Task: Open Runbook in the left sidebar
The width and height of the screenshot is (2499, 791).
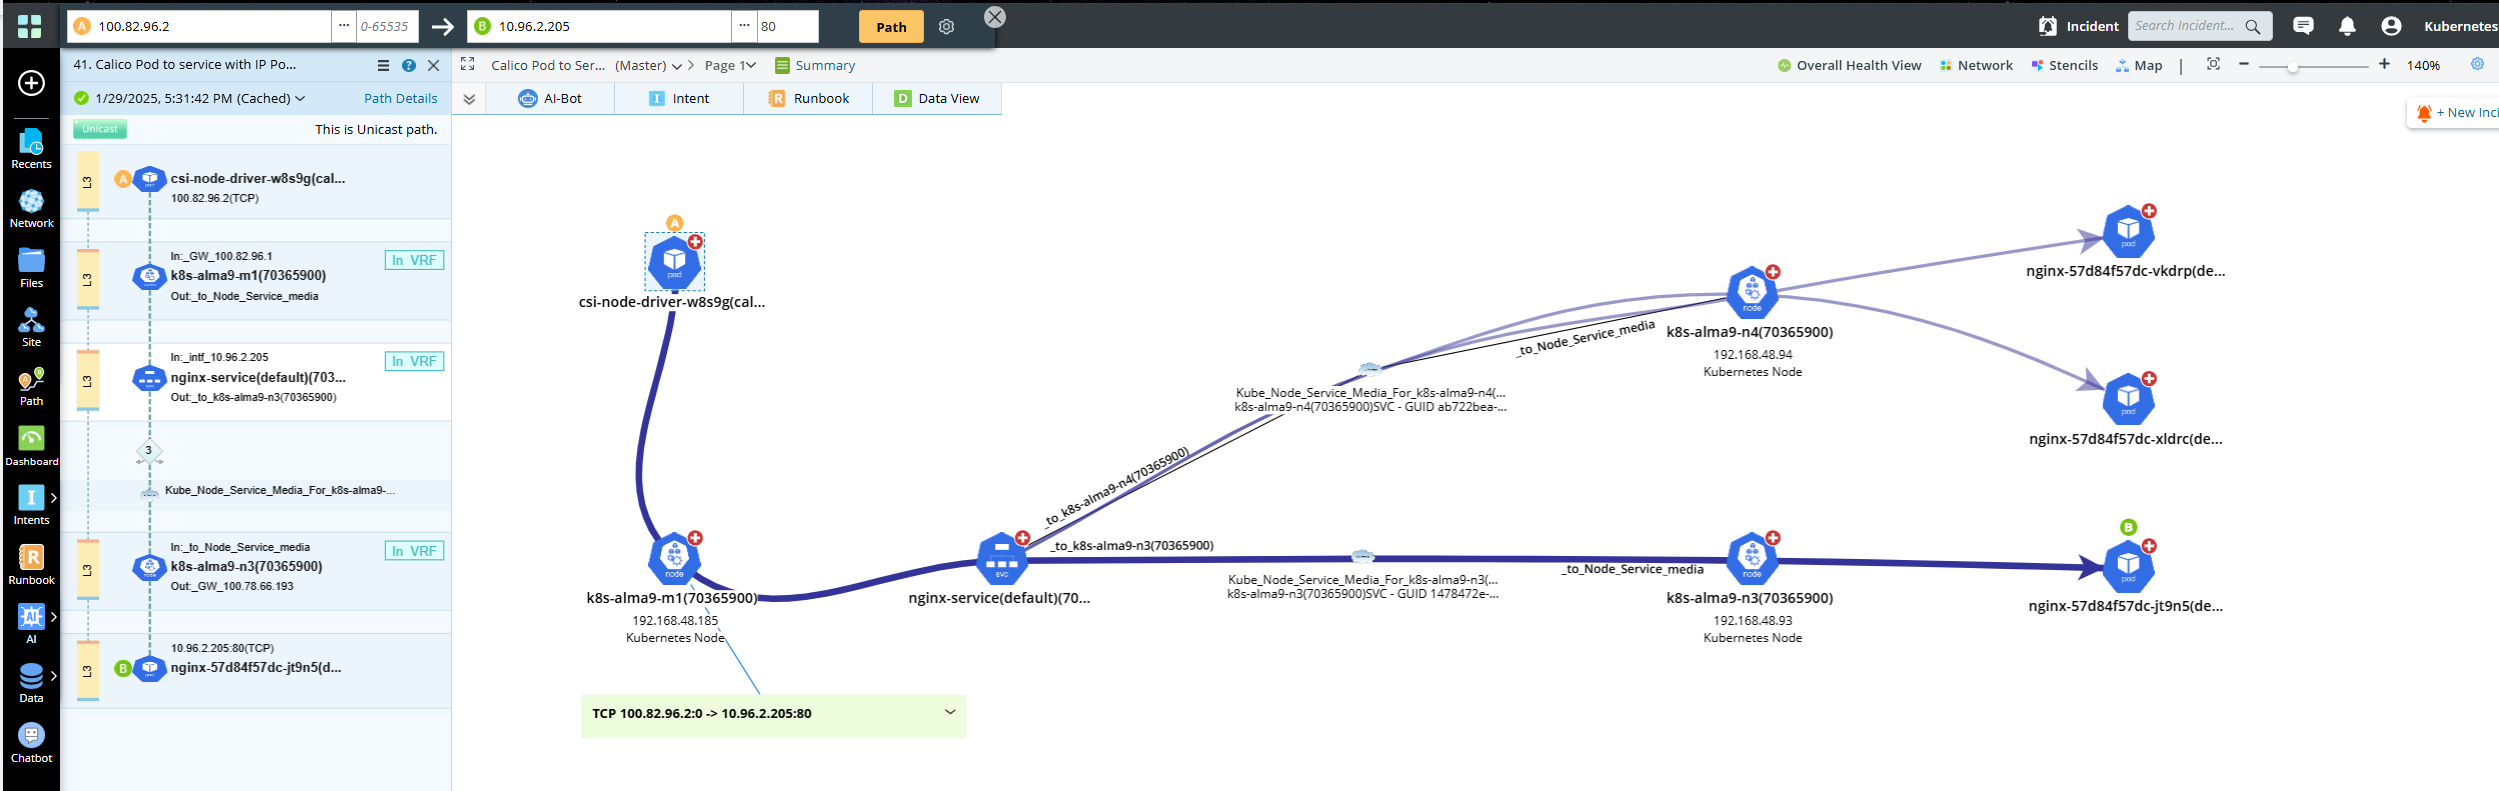Action: pyautogui.click(x=31, y=566)
